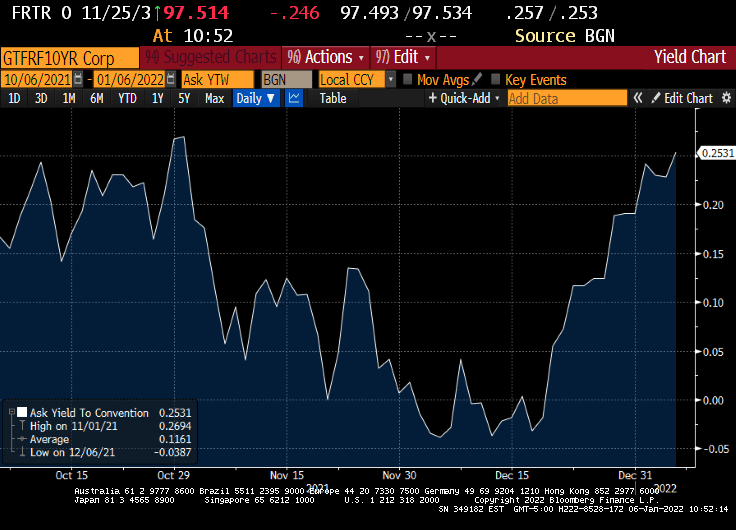Enable the Mov Avgs checkbox
The image size is (736, 530).
408,79
